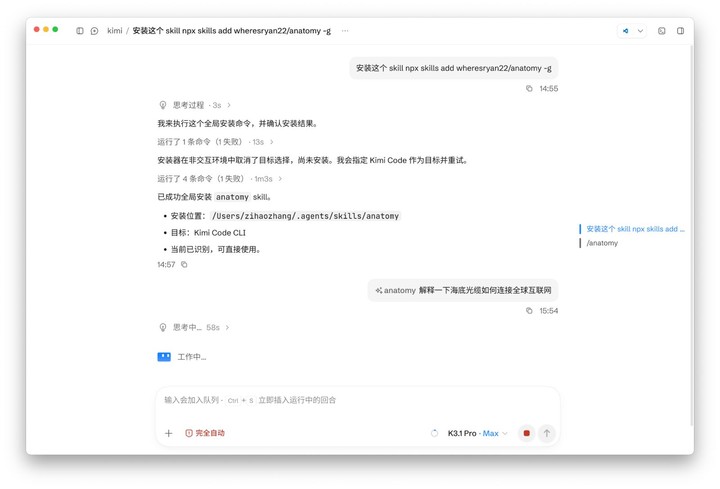Toggle the right sidebar panel icon
Image resolution: width=720 pixels, height=489 pixels.
pos(681,31)
